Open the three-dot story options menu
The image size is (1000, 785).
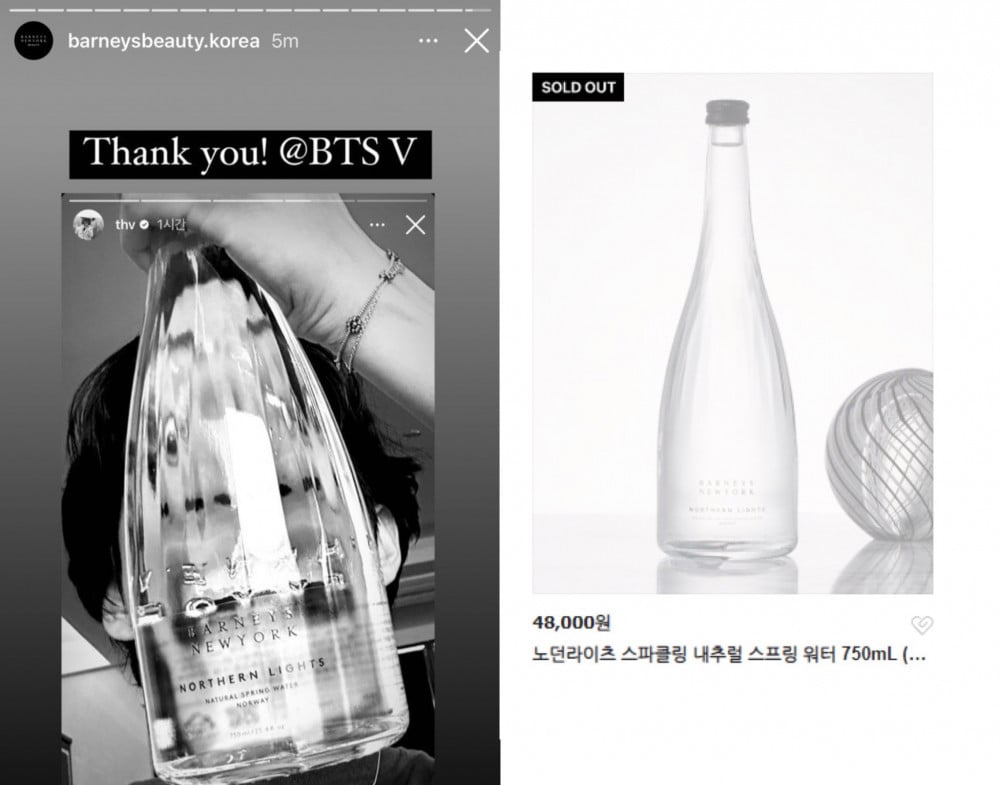pyautogui.click(x=429, y=41)
